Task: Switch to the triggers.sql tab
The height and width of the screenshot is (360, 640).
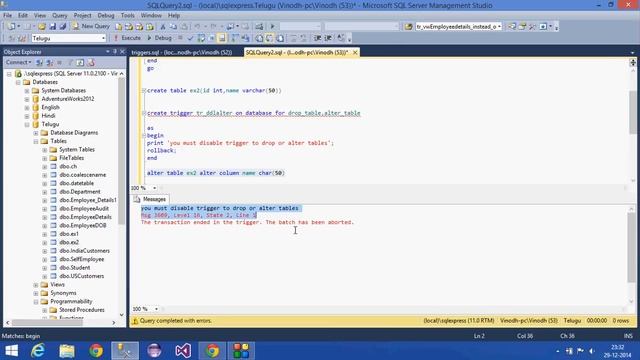Action: point(182,53)
